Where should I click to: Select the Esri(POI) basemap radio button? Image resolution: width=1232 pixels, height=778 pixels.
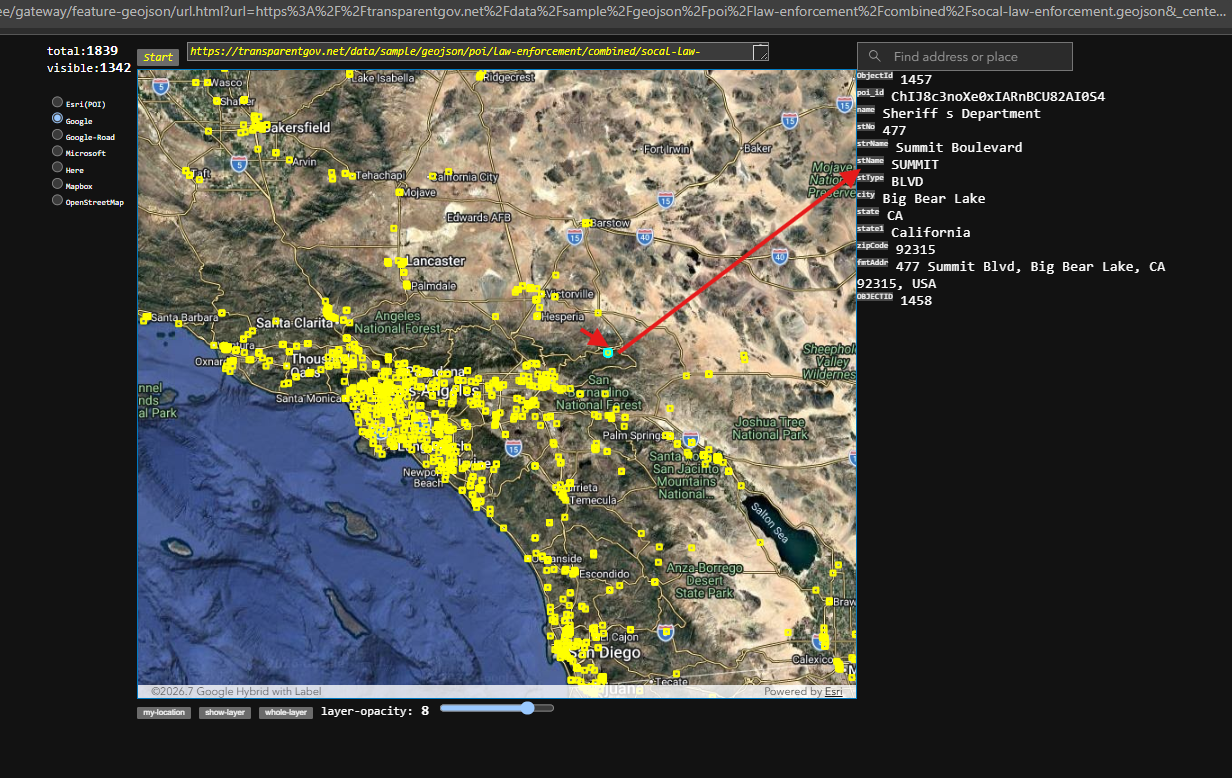[57, 102]
